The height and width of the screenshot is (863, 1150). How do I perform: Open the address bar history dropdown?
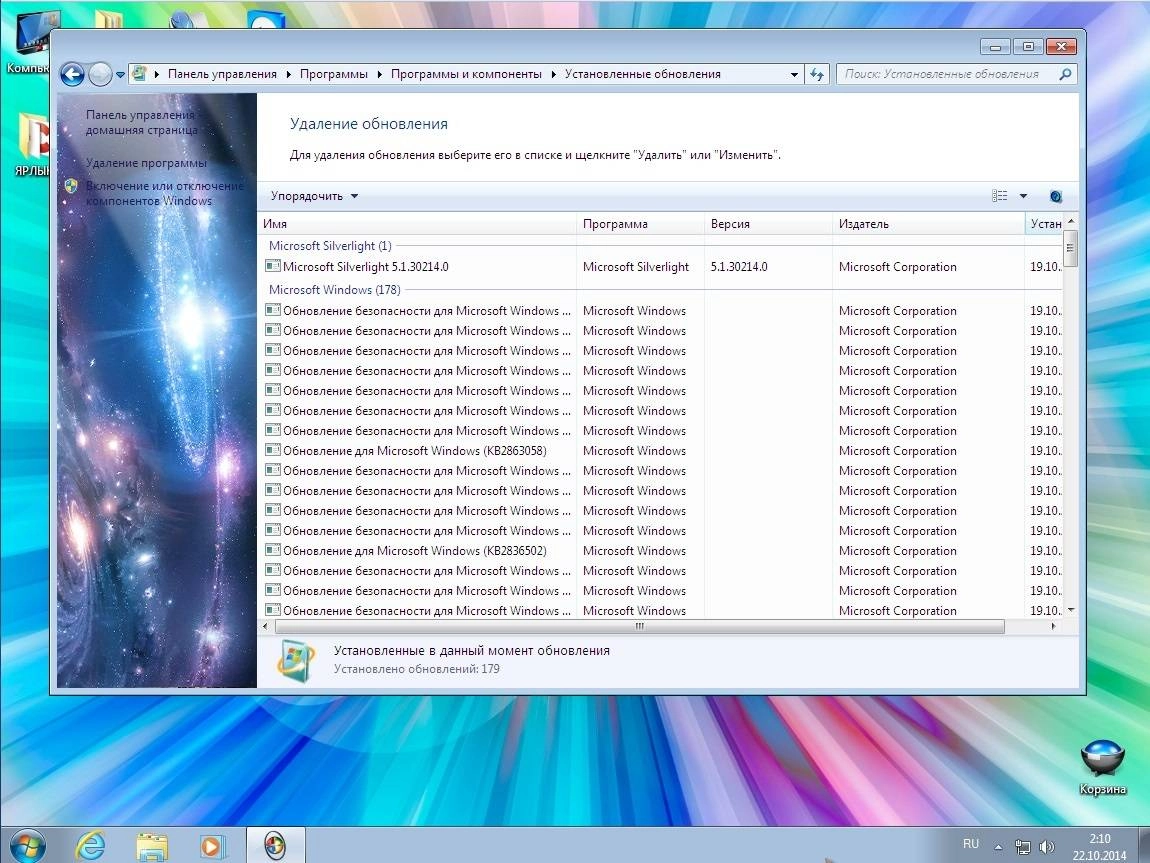pos(794,74)
